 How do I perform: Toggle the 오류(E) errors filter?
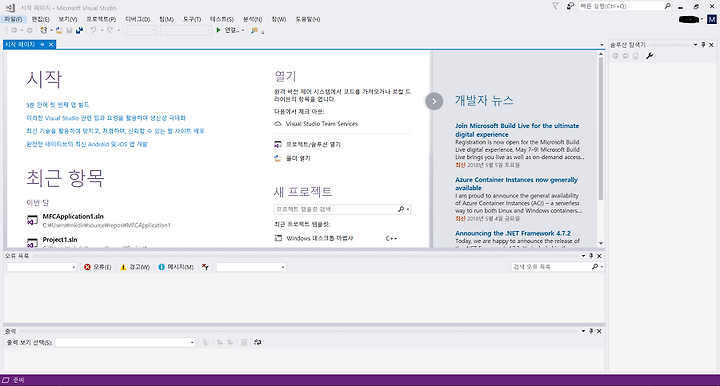click(x=97, y=267)
